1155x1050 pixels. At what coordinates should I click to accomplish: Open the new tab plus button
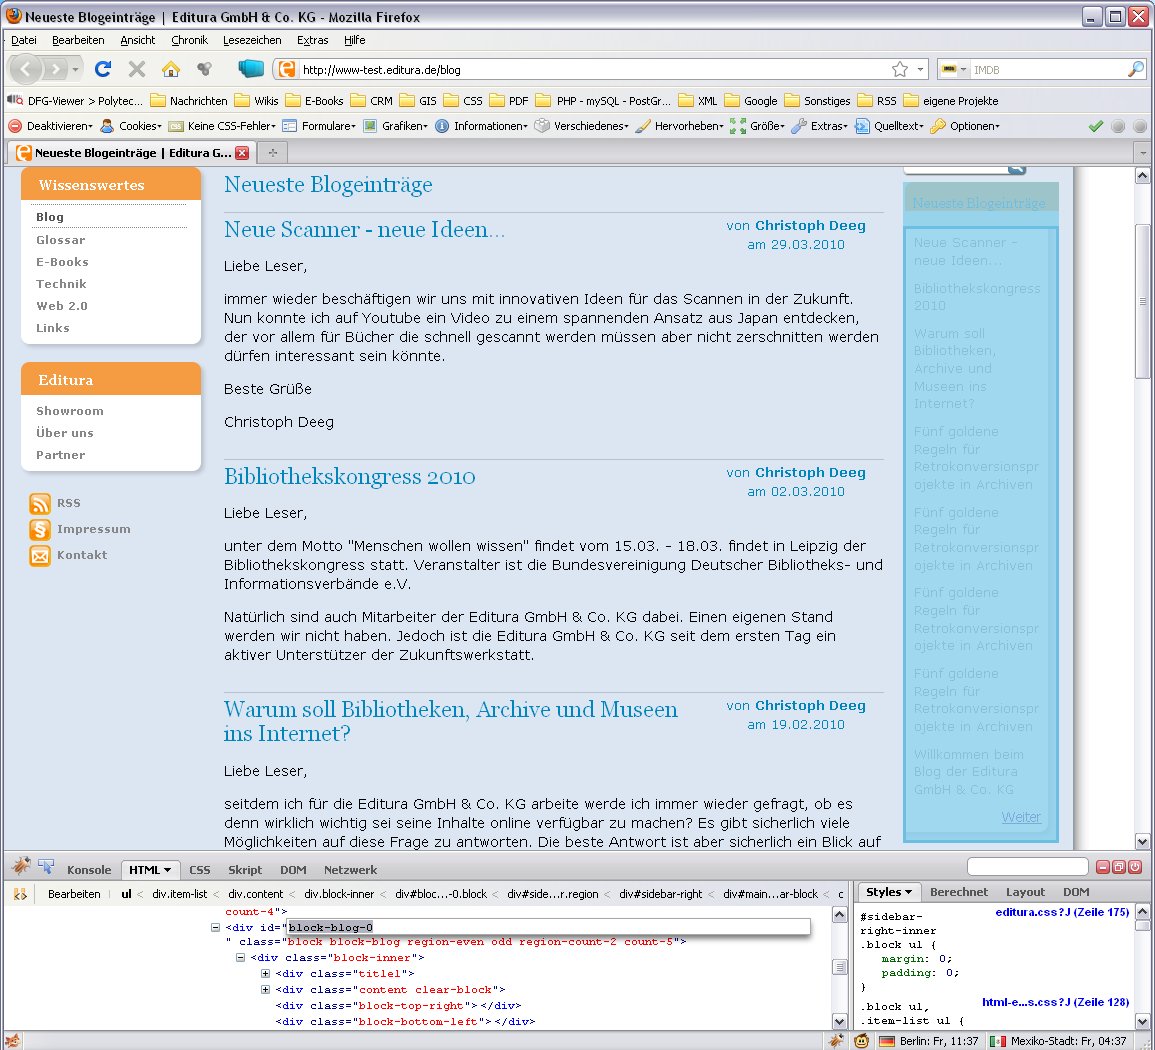(x=272, y=153)
